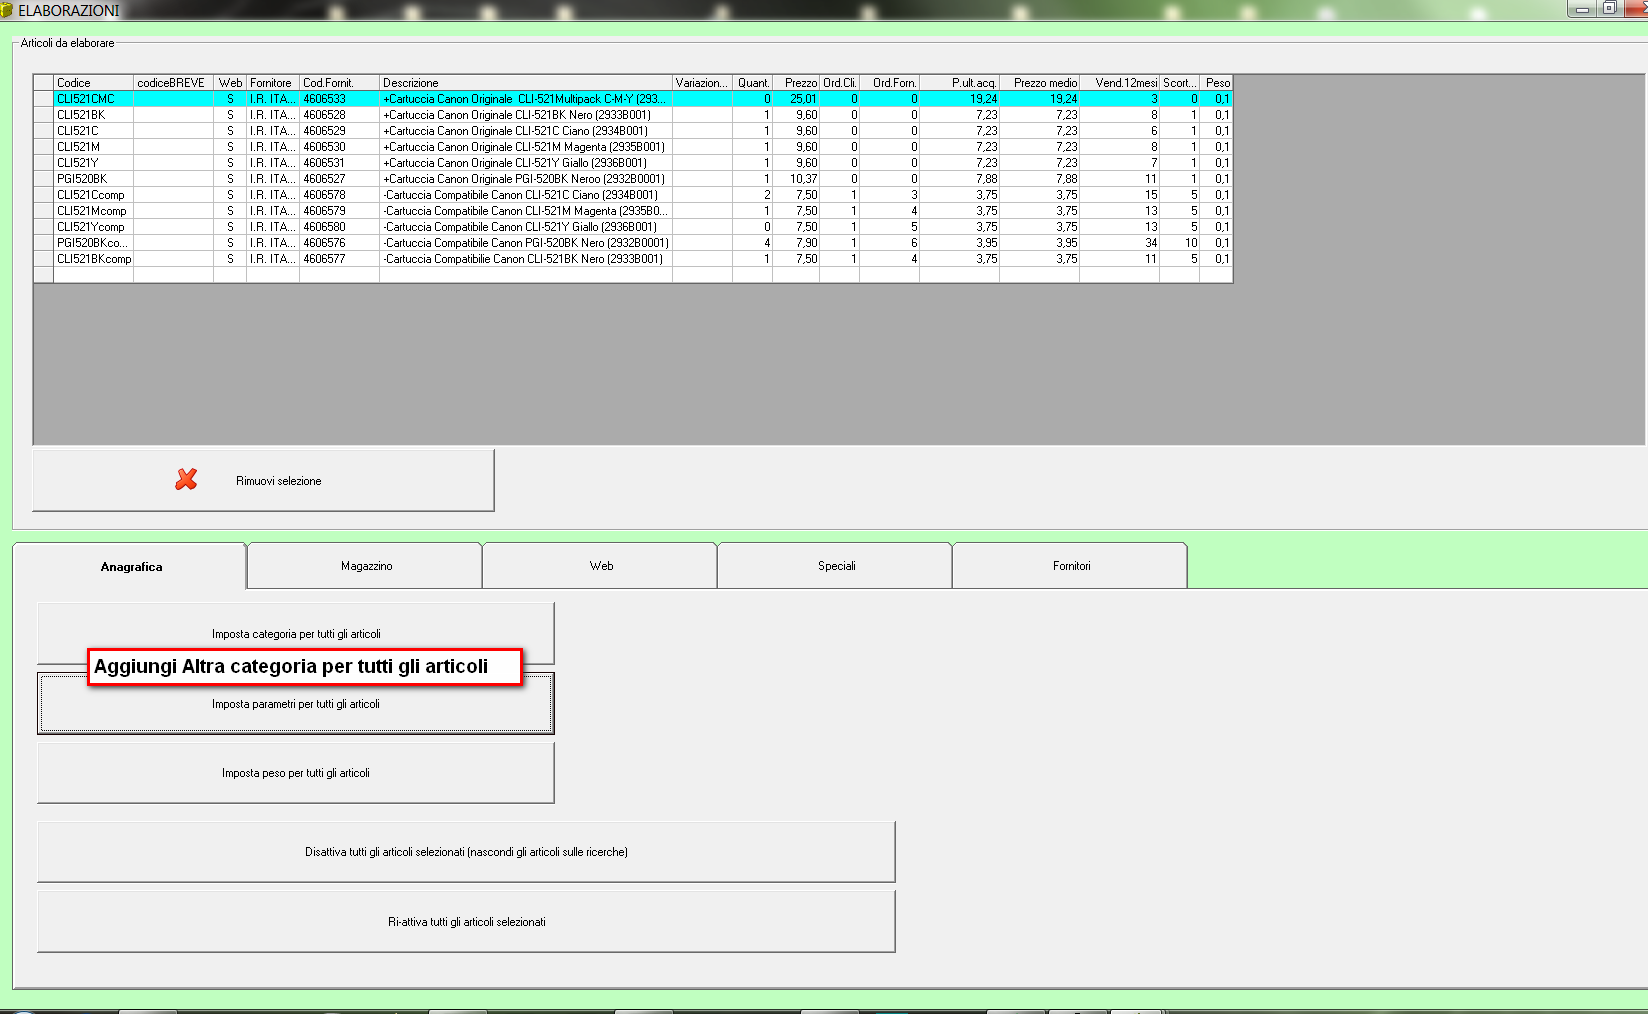
Task: Go to the Fornitori tab
Action: pyautogui.click(x=1071, y=566)
